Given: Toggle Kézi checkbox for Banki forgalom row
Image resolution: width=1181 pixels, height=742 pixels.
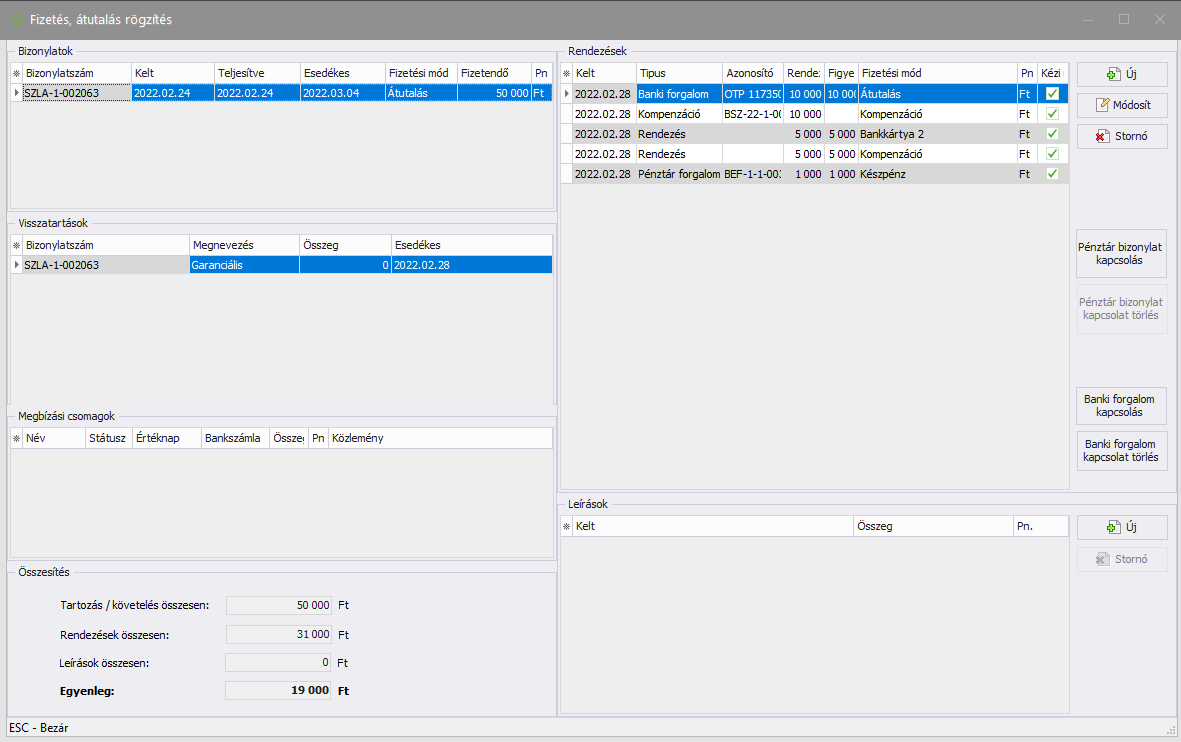Looking at the screenshot, I should [1052, 93].
